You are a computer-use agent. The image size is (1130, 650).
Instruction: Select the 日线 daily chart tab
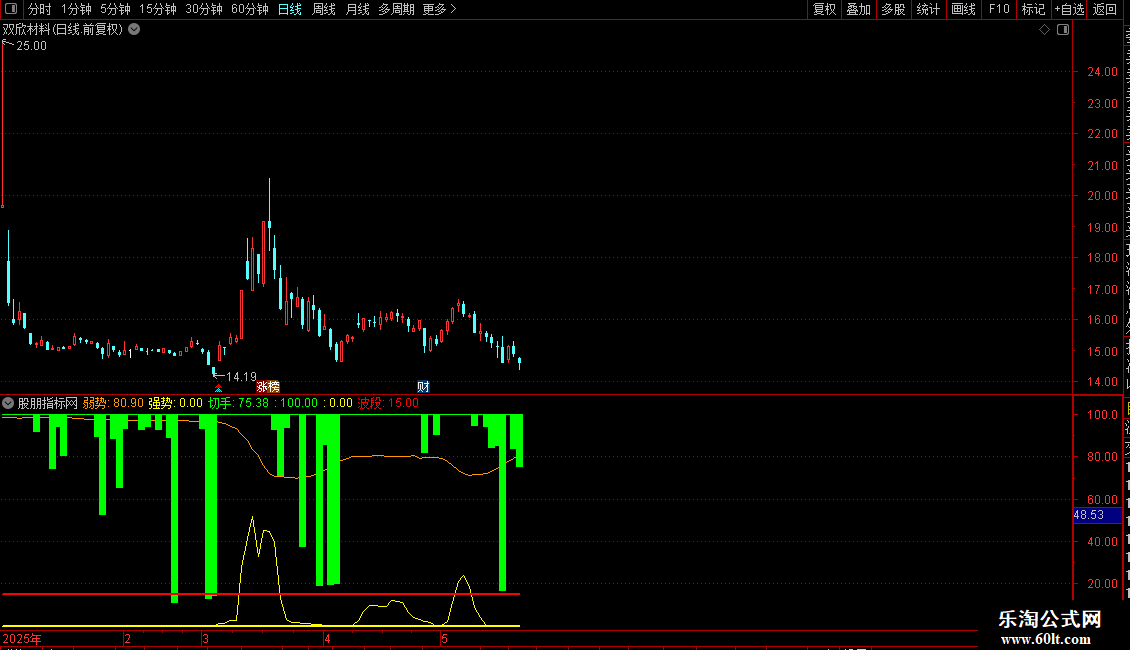[x=290, y=9]
